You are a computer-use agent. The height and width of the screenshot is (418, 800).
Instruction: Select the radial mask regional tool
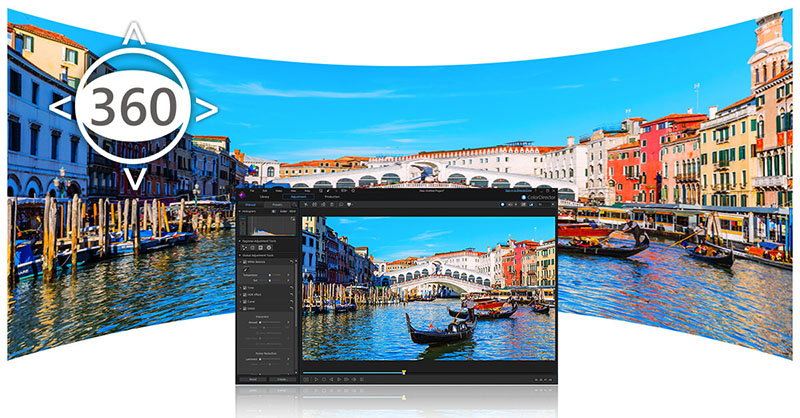tap(269, 248)
